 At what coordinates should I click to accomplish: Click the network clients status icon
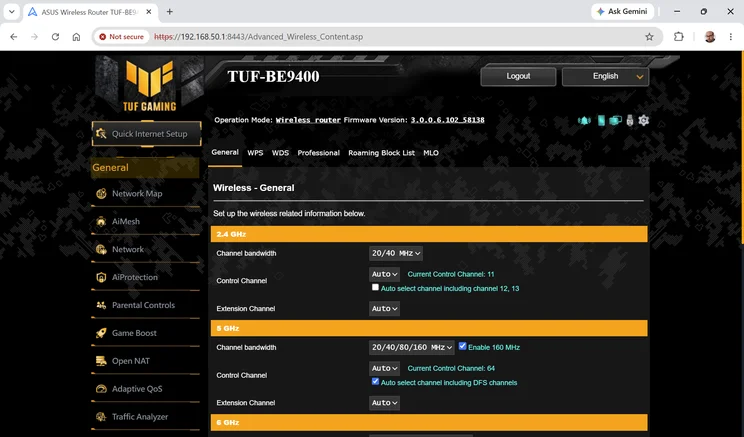coord(615,121)
